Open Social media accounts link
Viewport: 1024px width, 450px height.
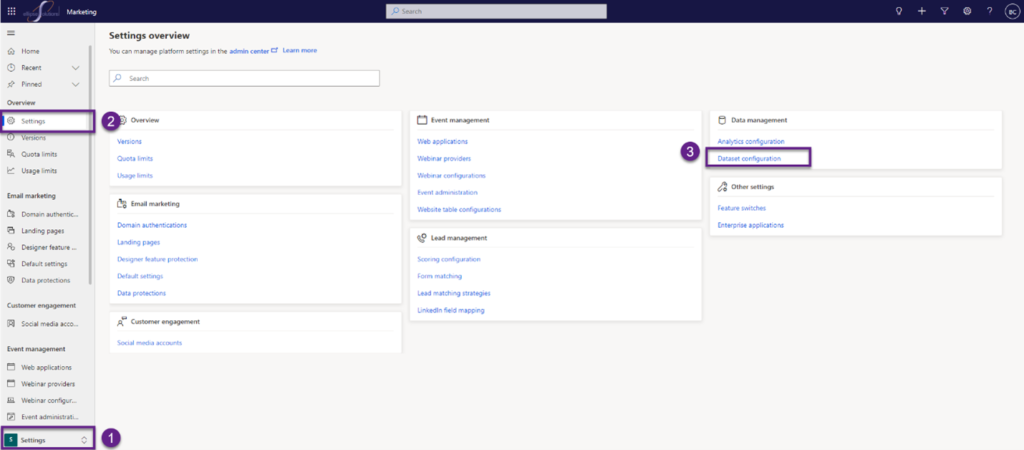pos(150,343)
